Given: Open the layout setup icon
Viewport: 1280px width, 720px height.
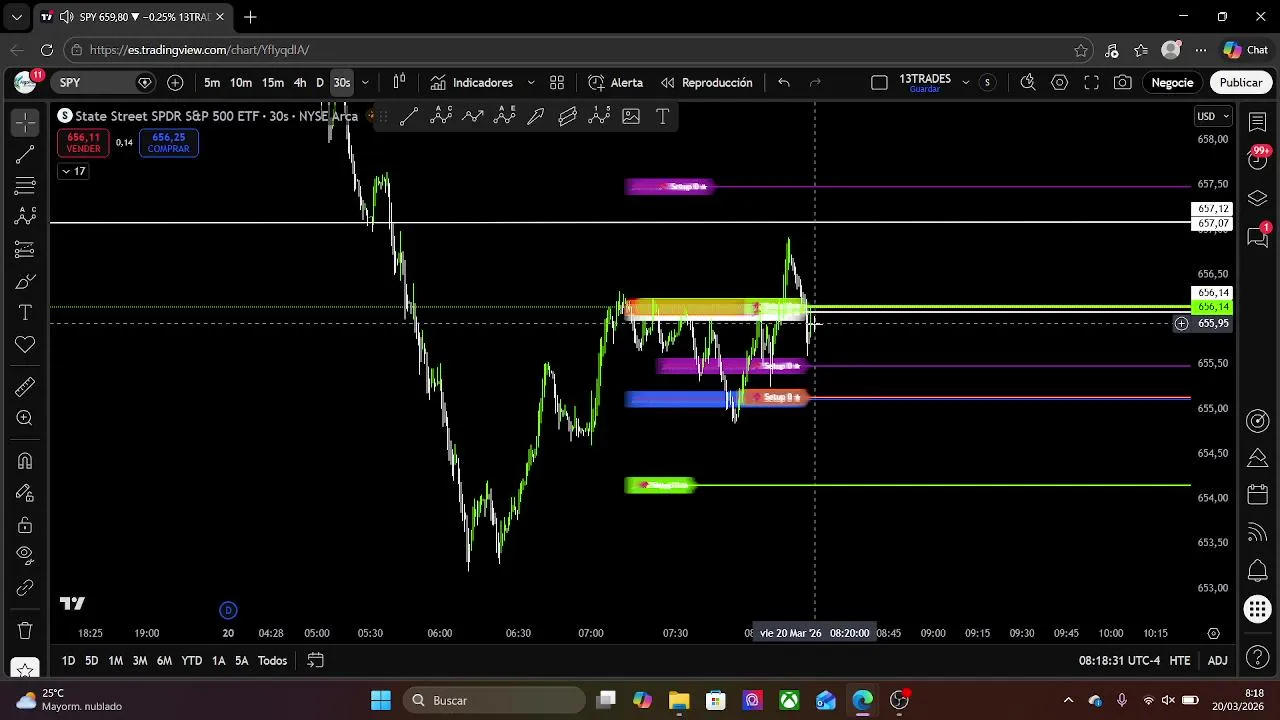Looking at the screenshot, I should click(879, 83).
